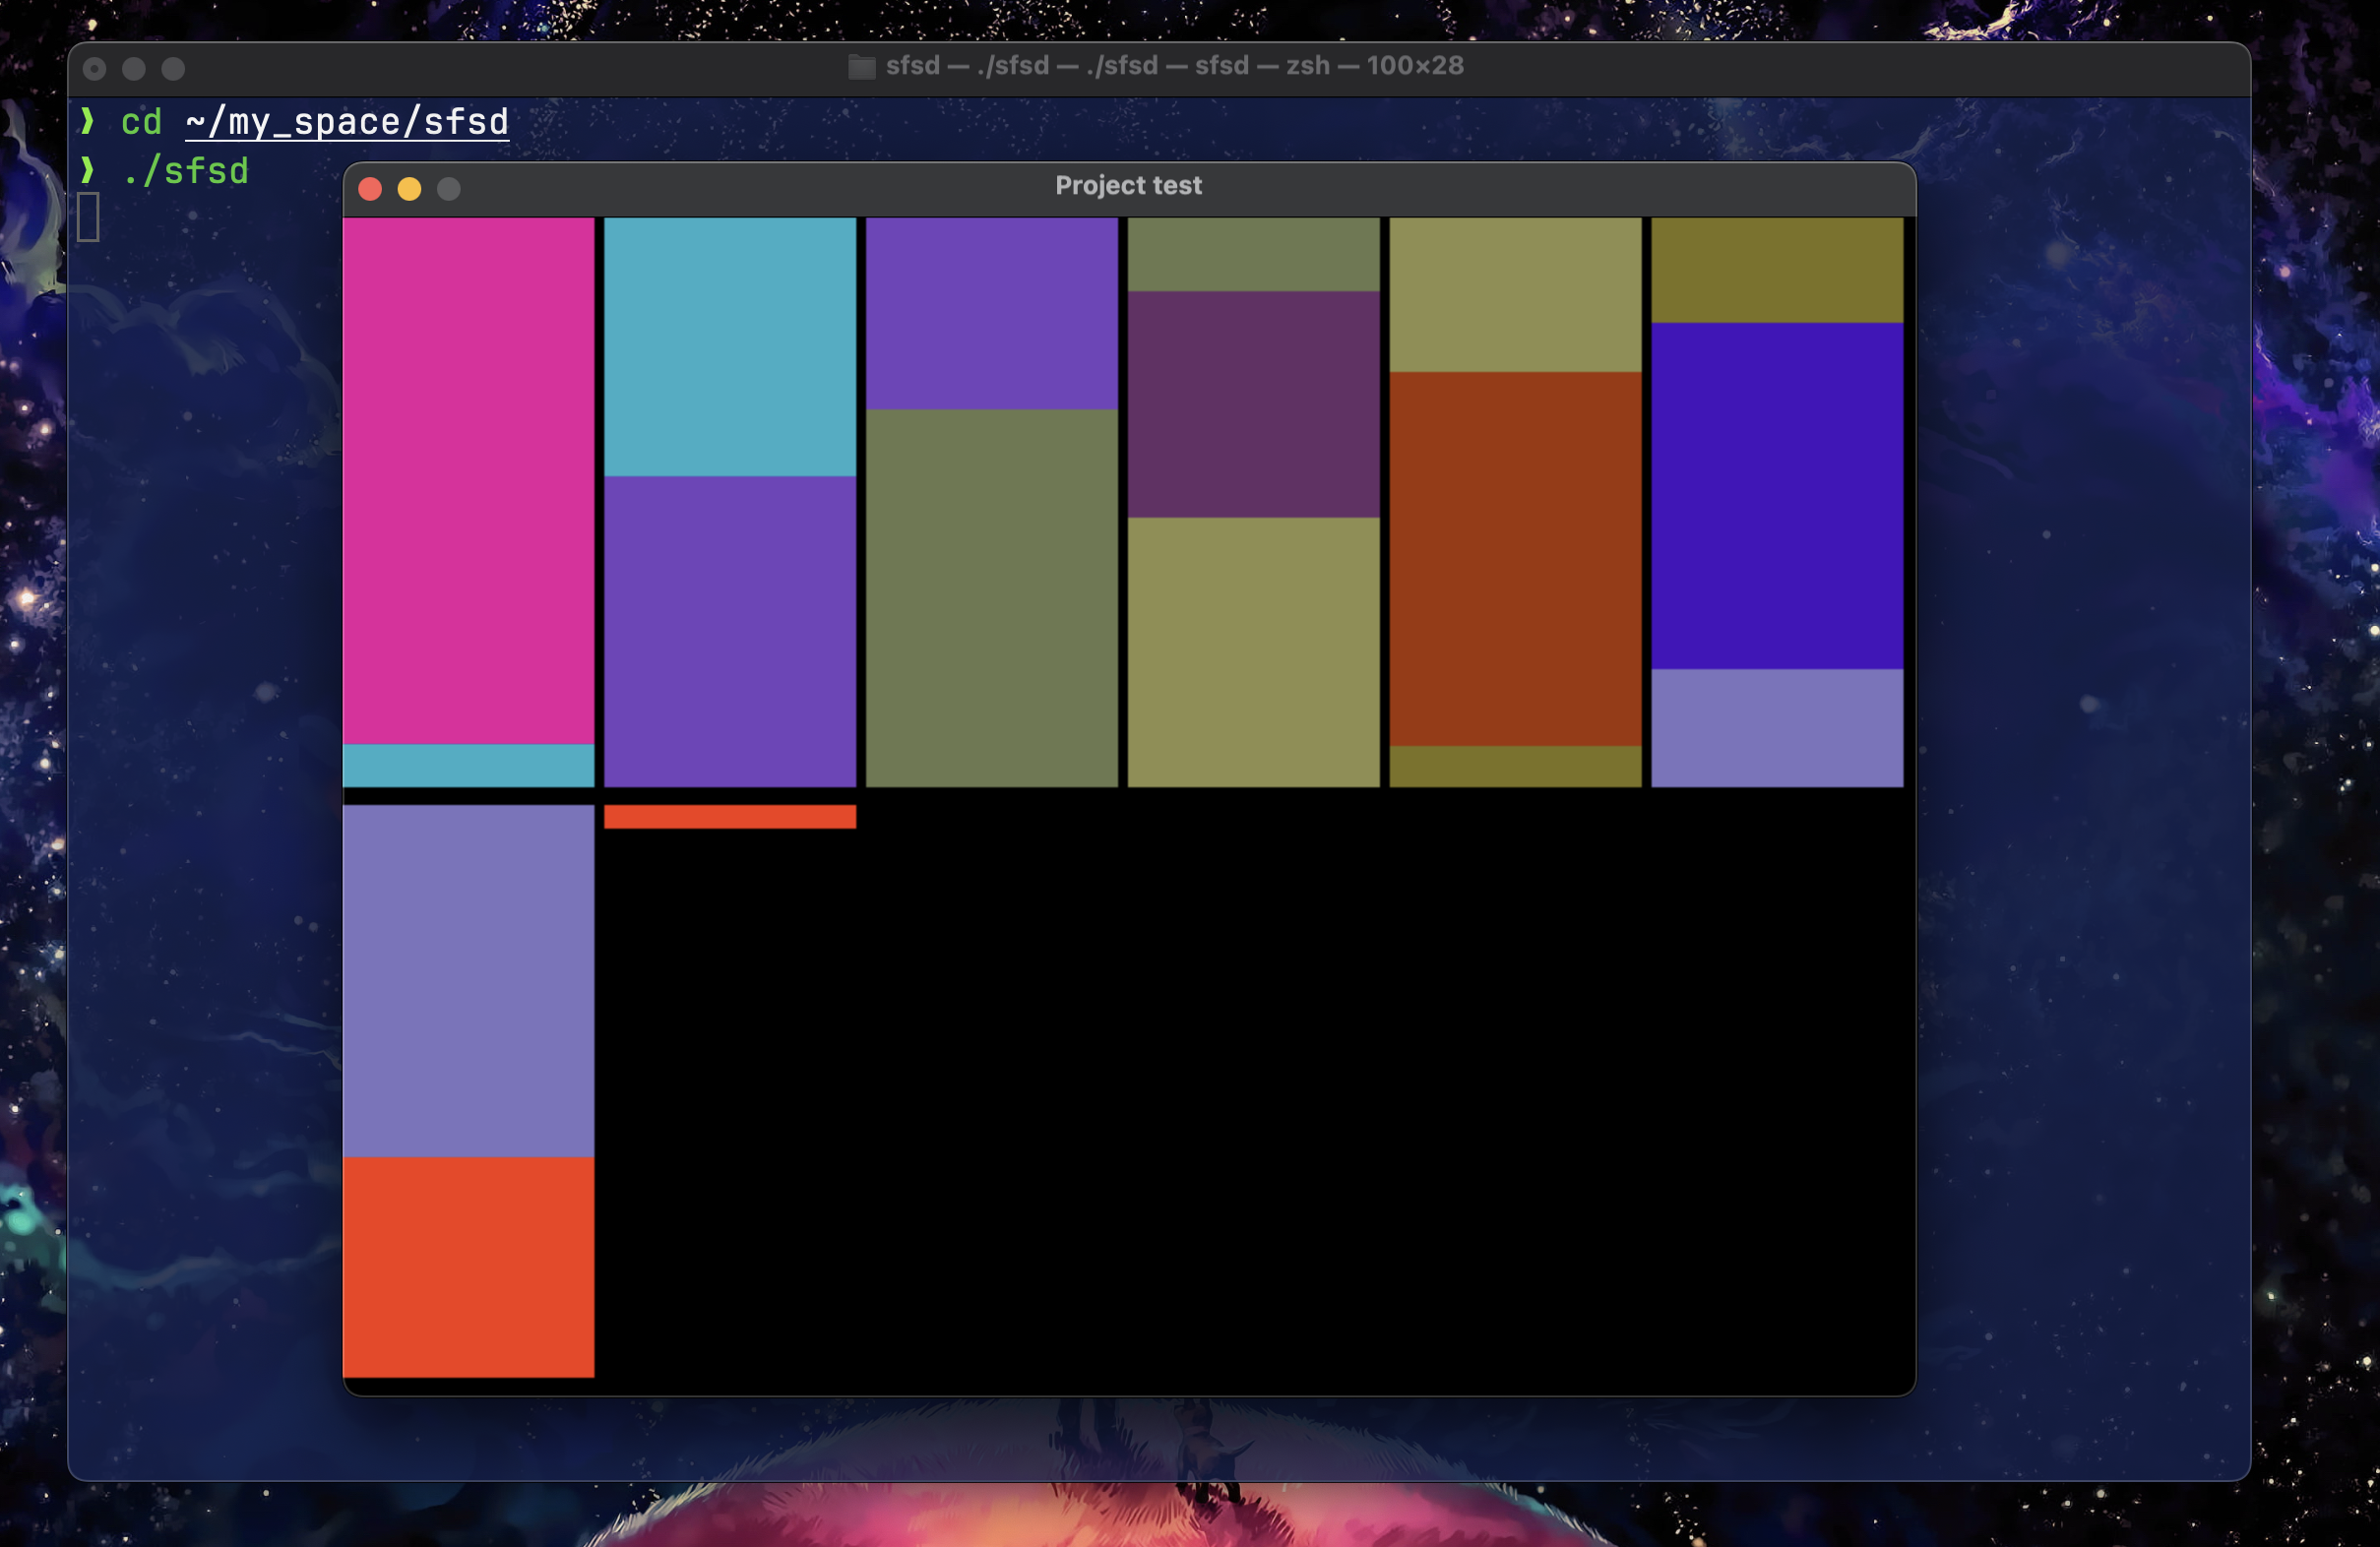The width and height of the screenshot is (2380, 1547).
Task: Click the brown rust block in fifth column
Action: pos(1514,558)
